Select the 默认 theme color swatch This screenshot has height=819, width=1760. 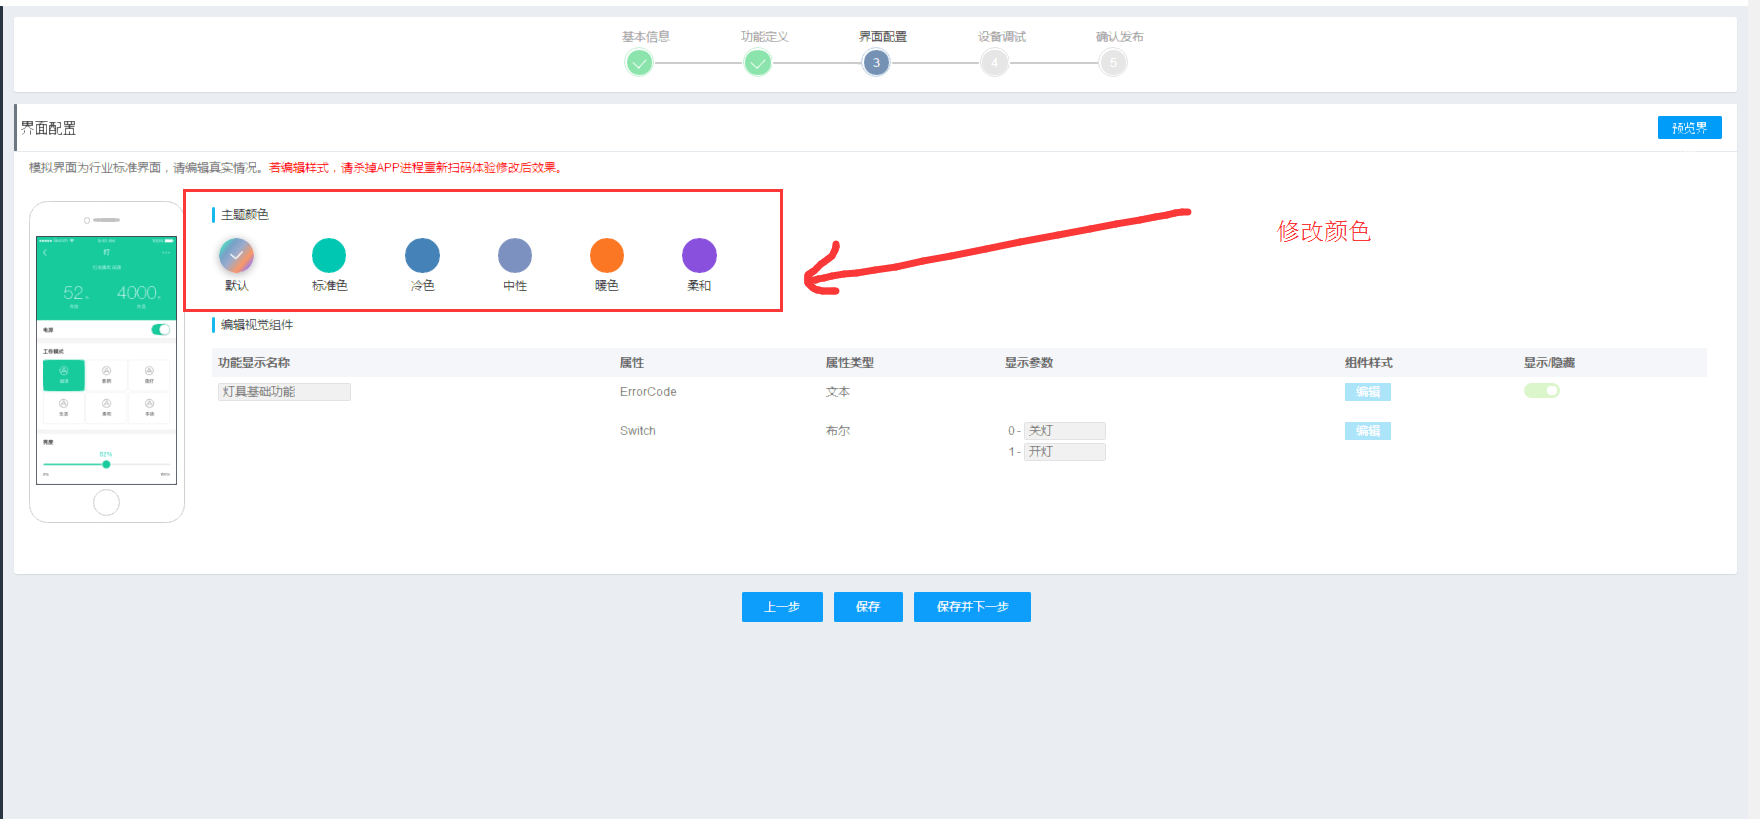pos(236,255)
